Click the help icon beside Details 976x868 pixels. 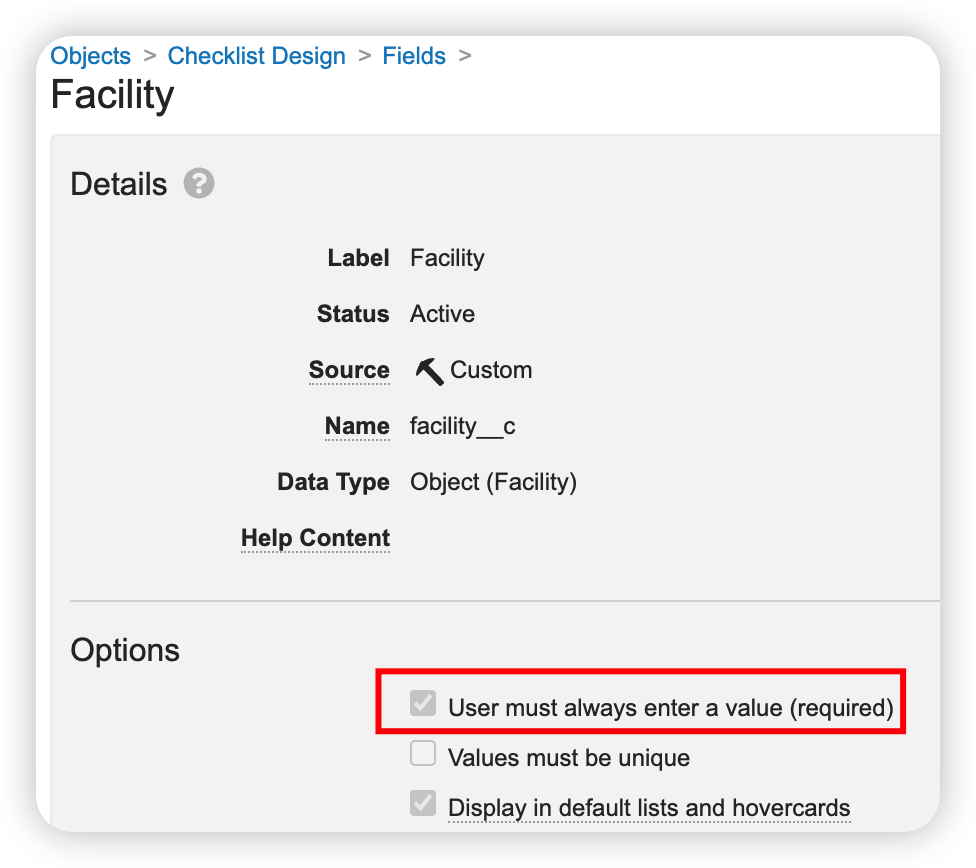coord(199,184)
